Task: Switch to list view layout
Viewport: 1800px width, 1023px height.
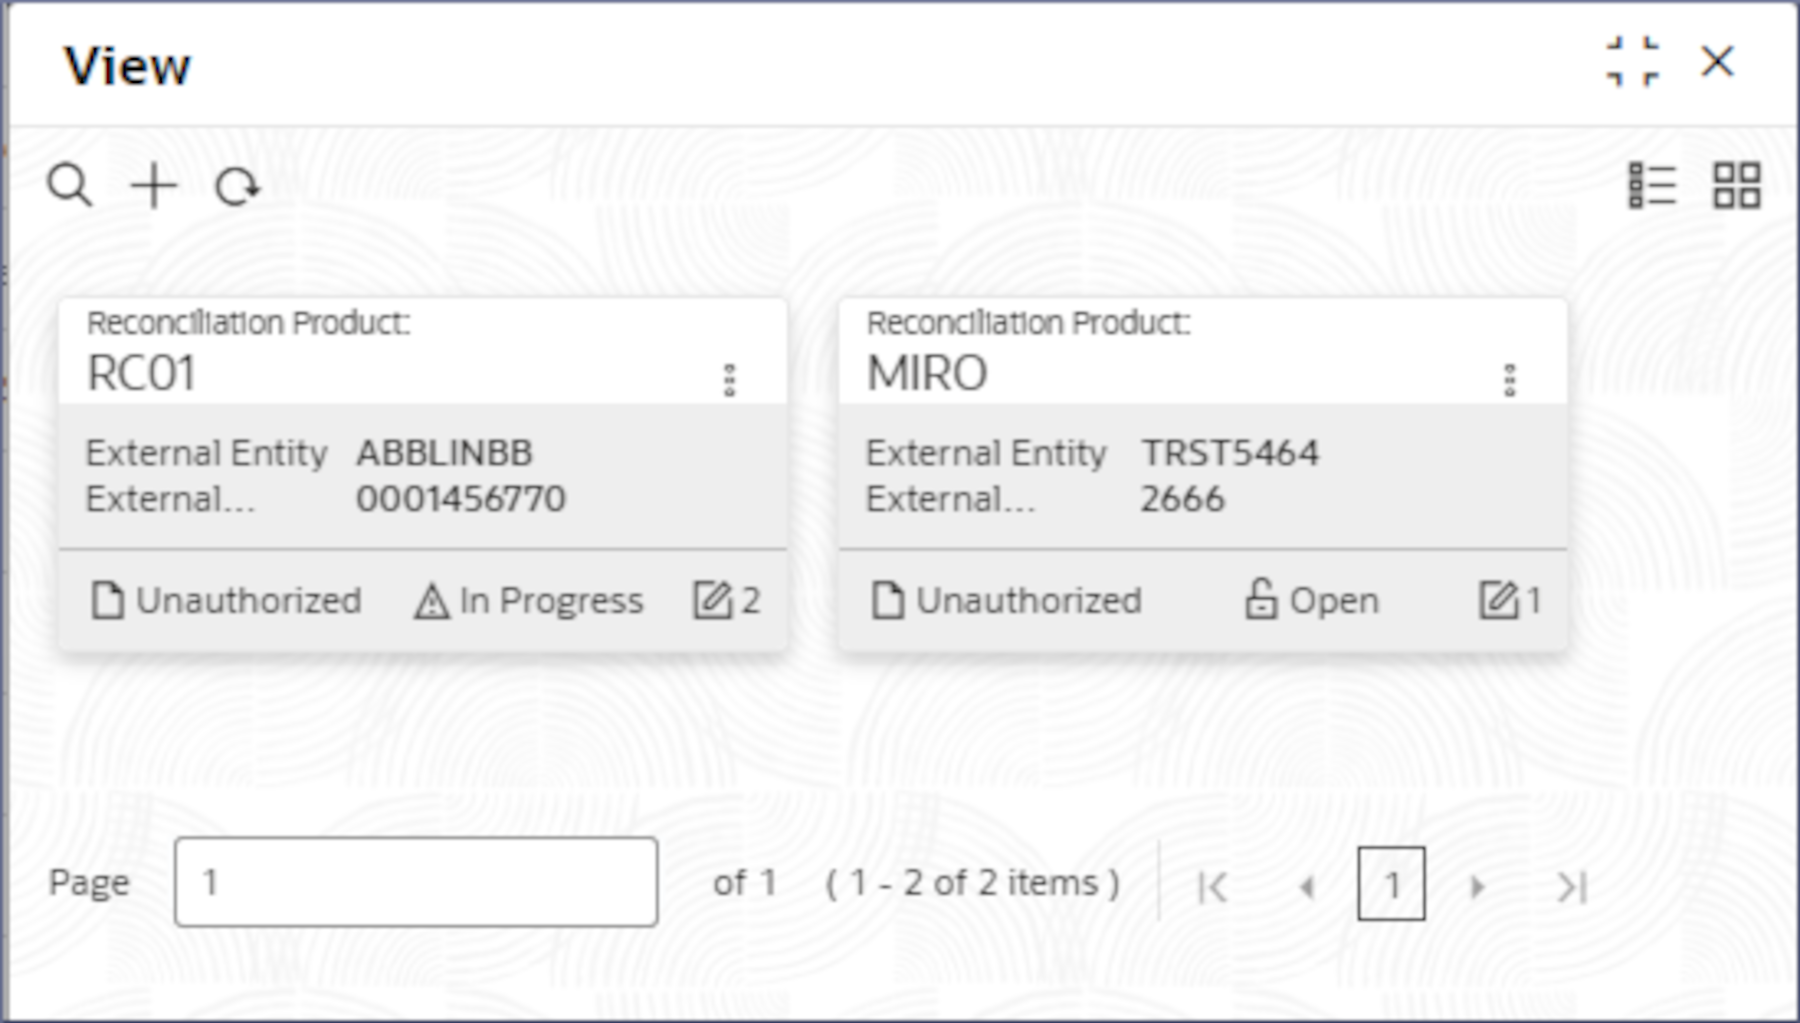Action: 1652,186
